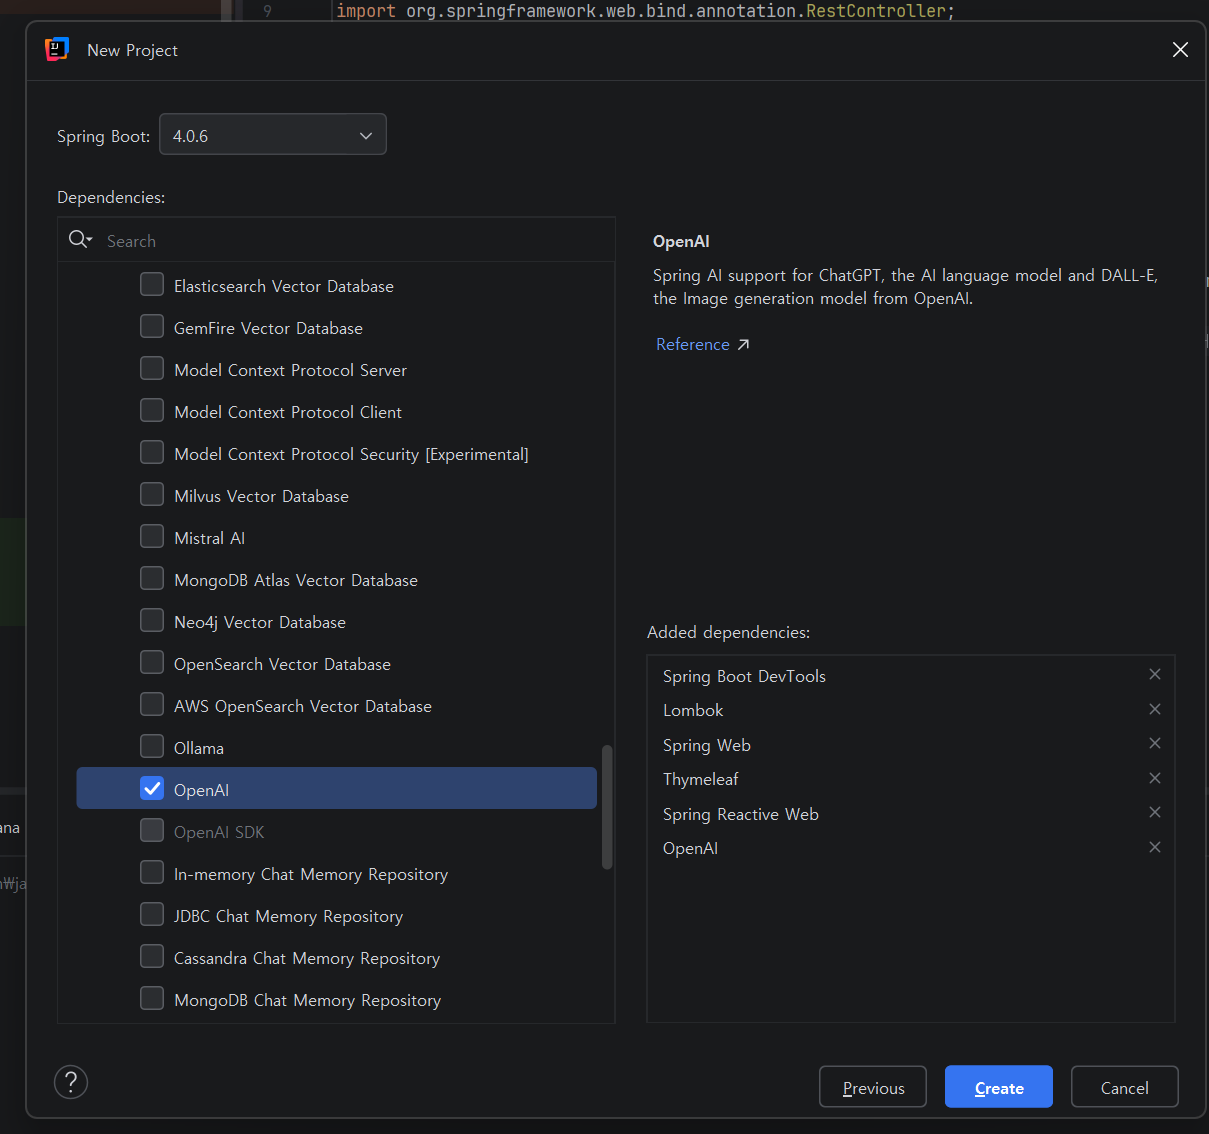Check MongoDB Chat Memory Repository

click(x=152, y=999)
